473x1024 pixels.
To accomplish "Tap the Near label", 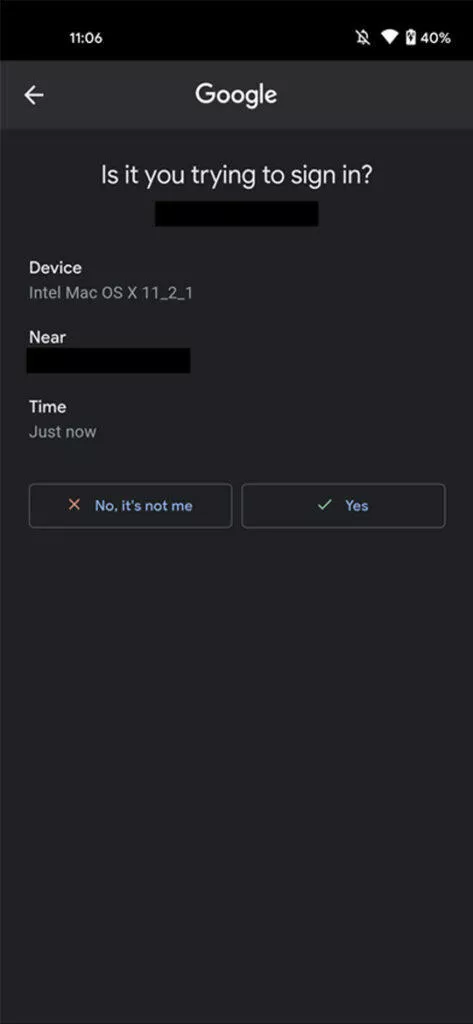I will pyautogui.click(x=48, y=337).
